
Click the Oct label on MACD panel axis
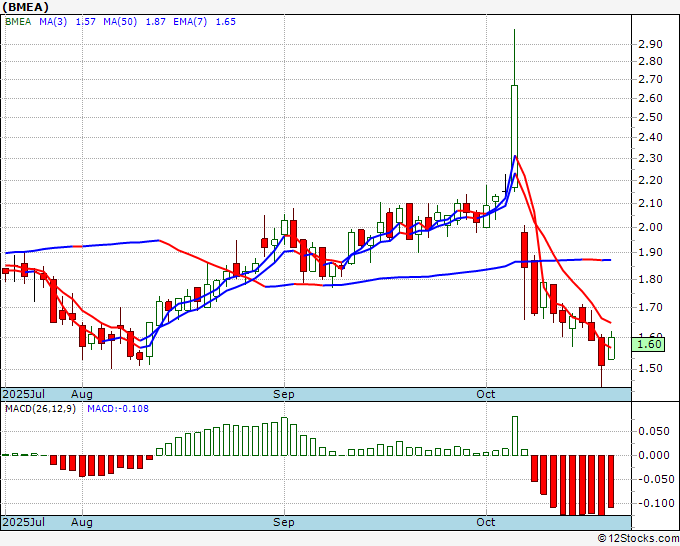pos(486,522)
